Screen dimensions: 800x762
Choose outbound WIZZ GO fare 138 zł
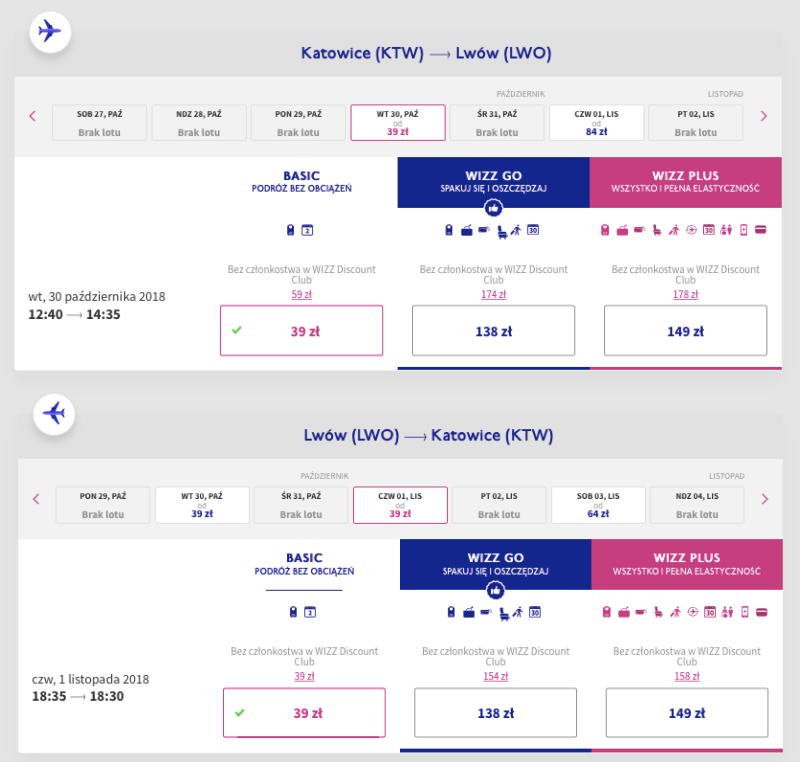(x=493, y=331)
